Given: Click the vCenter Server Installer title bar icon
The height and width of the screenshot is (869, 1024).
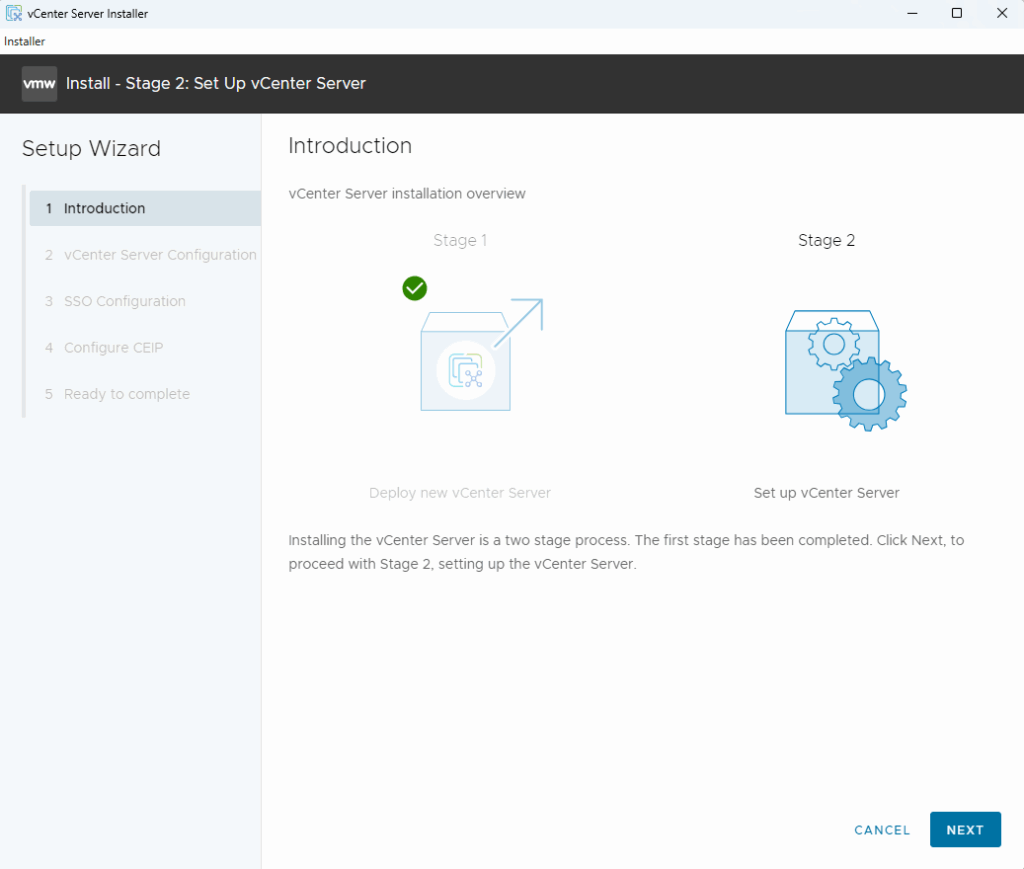Looking at the screenshot, I should click(x=14, y=13).
